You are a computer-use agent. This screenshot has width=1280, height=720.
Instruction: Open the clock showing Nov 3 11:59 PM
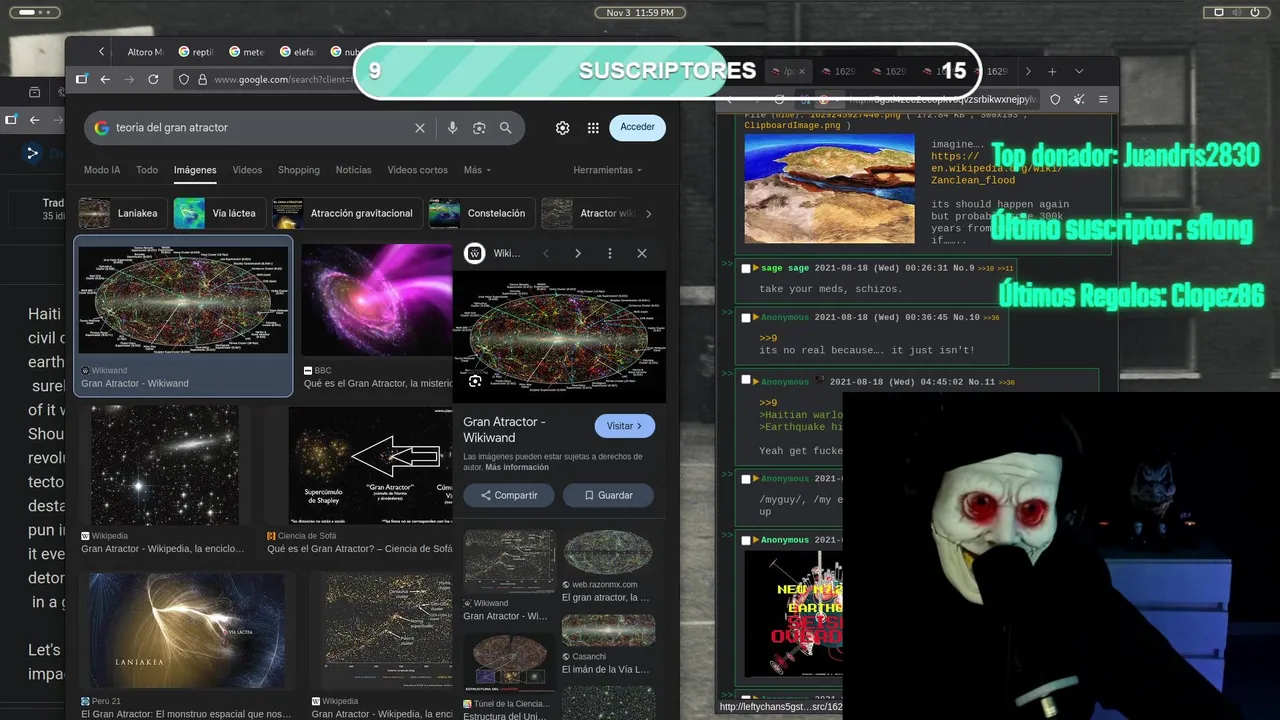point(640,12)
